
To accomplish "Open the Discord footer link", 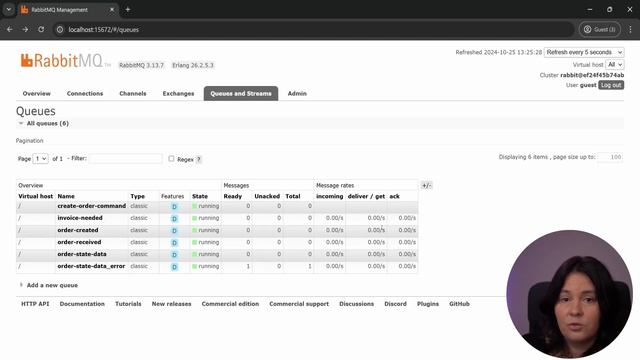I will (x=396, y=304).
